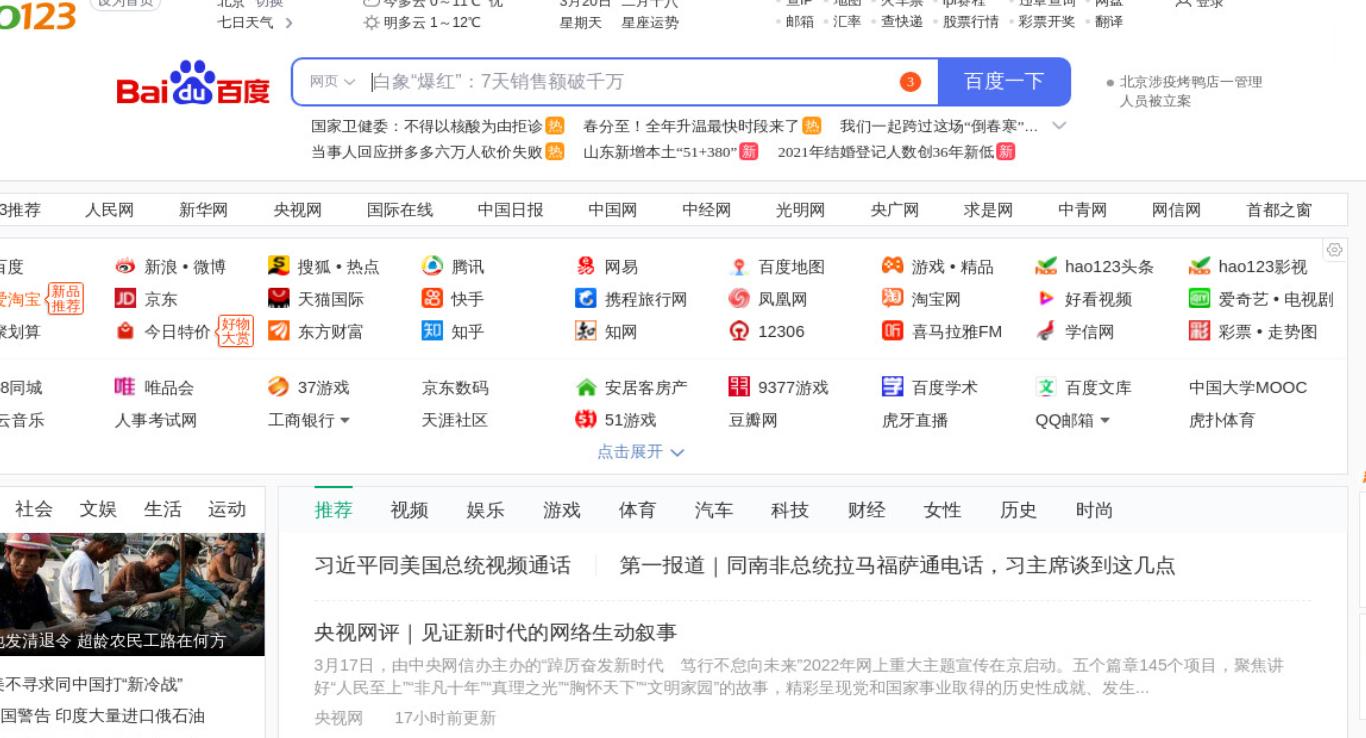This screenshot has width=1366, height=738.
Task: Click the green 爱奇艺 icon
Action: pyautogui.click(x=1199, y=299)
